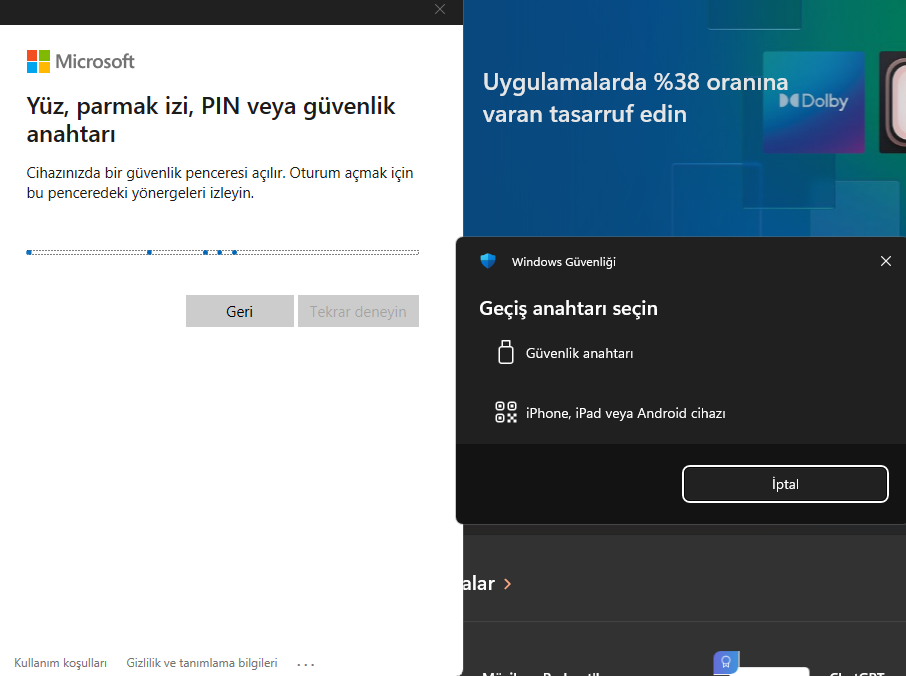The height and width of the screenshot is (676, 906).
Task: Click the blue badge icon in Store window
Action: pos(726,662)
